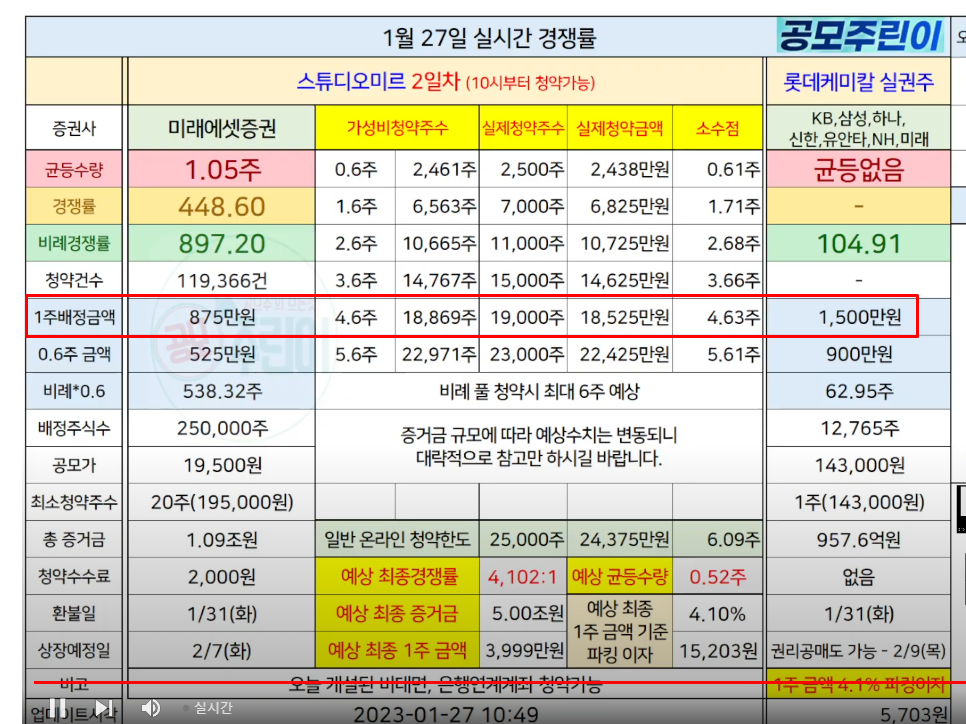The width and height of the screenshot is (966, 724).
Task: Click the '5.00조원' cell
Action: [523, 614]
